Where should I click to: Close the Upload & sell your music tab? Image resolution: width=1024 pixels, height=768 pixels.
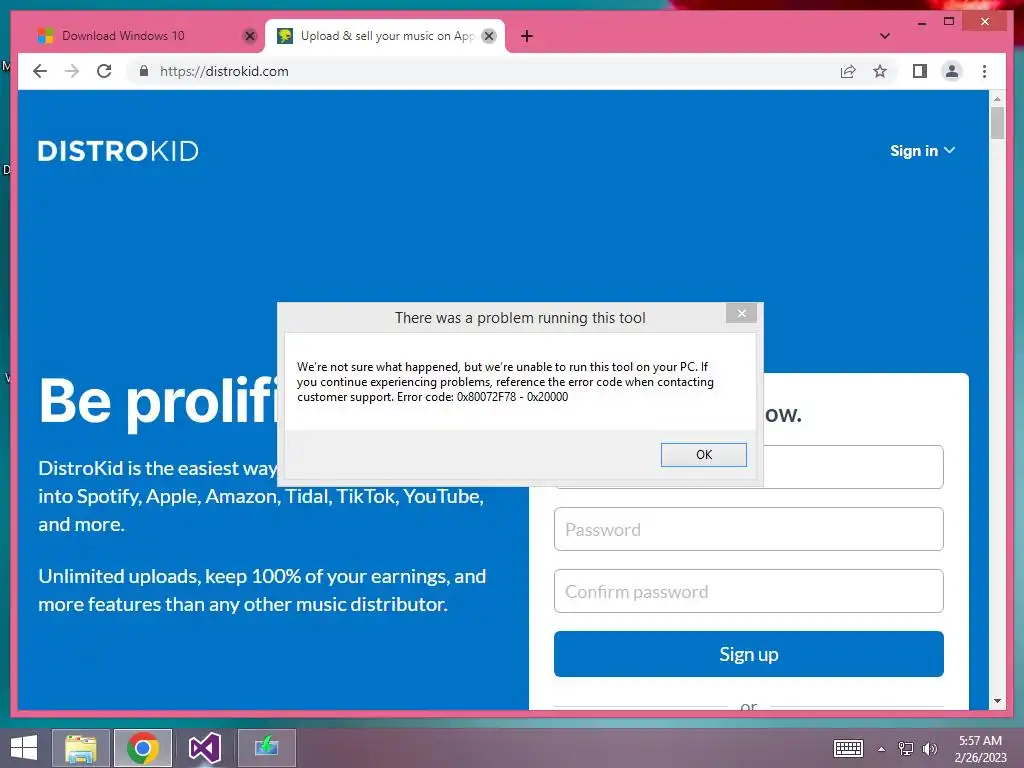click(488, 36)
